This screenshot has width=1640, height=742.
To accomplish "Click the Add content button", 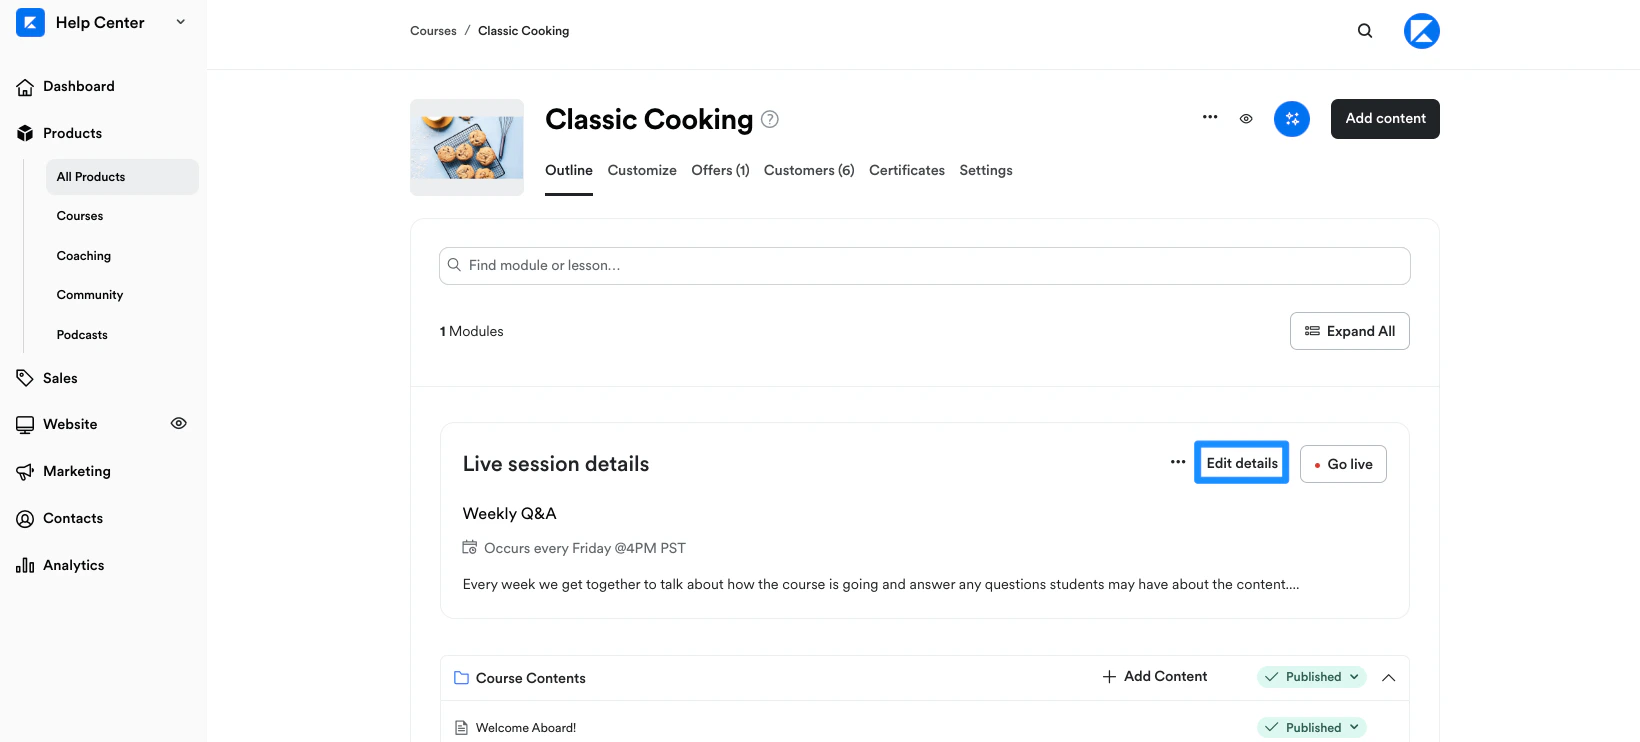I will point(1385,119).
